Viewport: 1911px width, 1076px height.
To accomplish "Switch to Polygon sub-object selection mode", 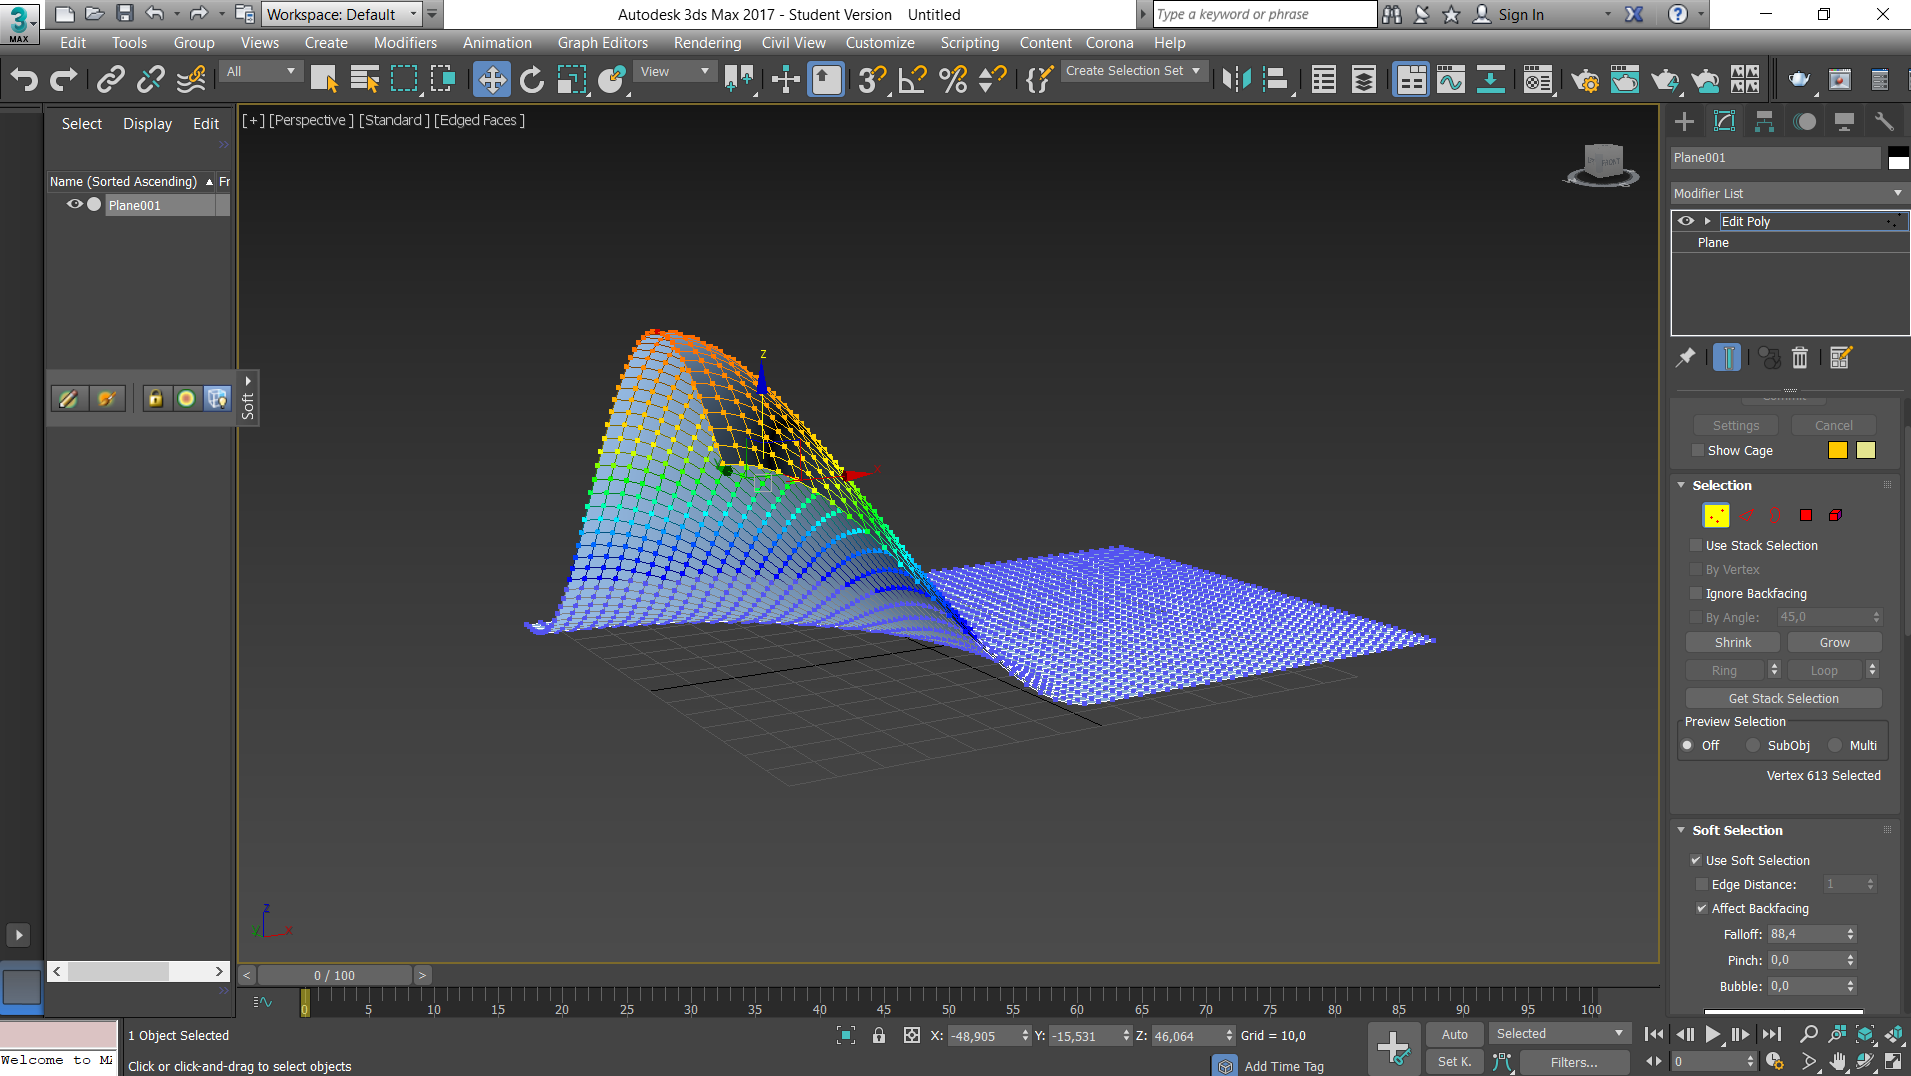I will (1806, 515).
